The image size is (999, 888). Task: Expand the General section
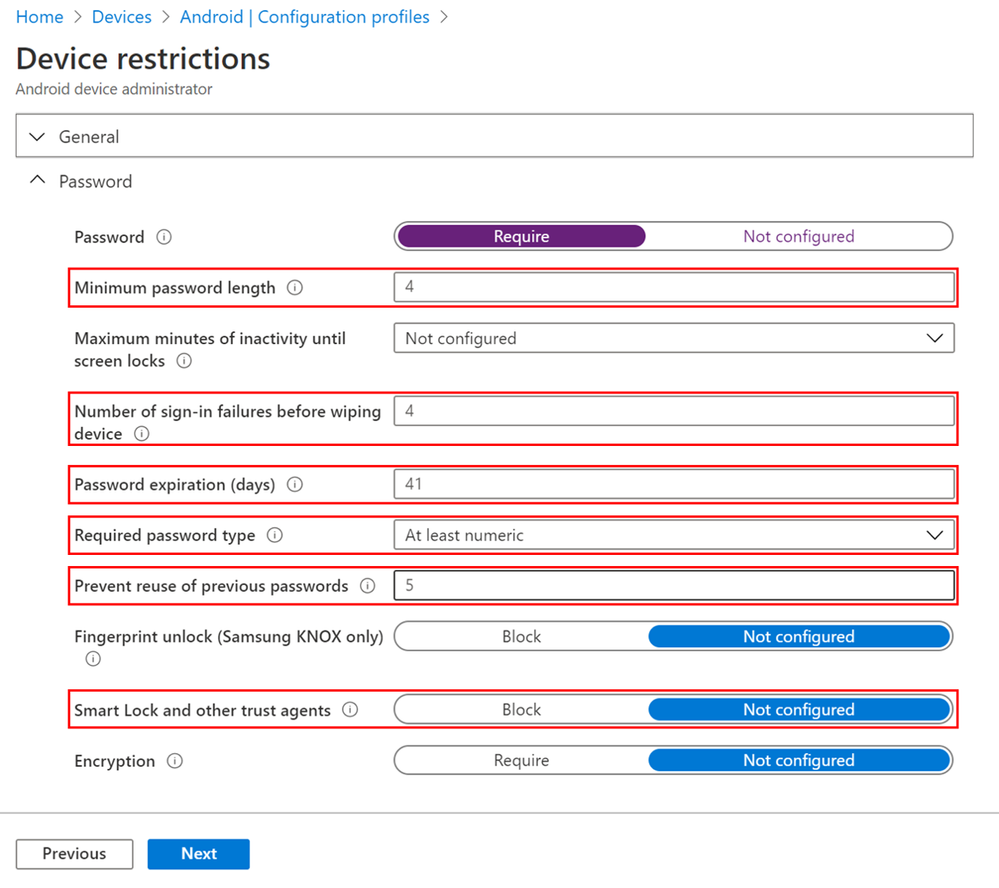pos(494,136)
